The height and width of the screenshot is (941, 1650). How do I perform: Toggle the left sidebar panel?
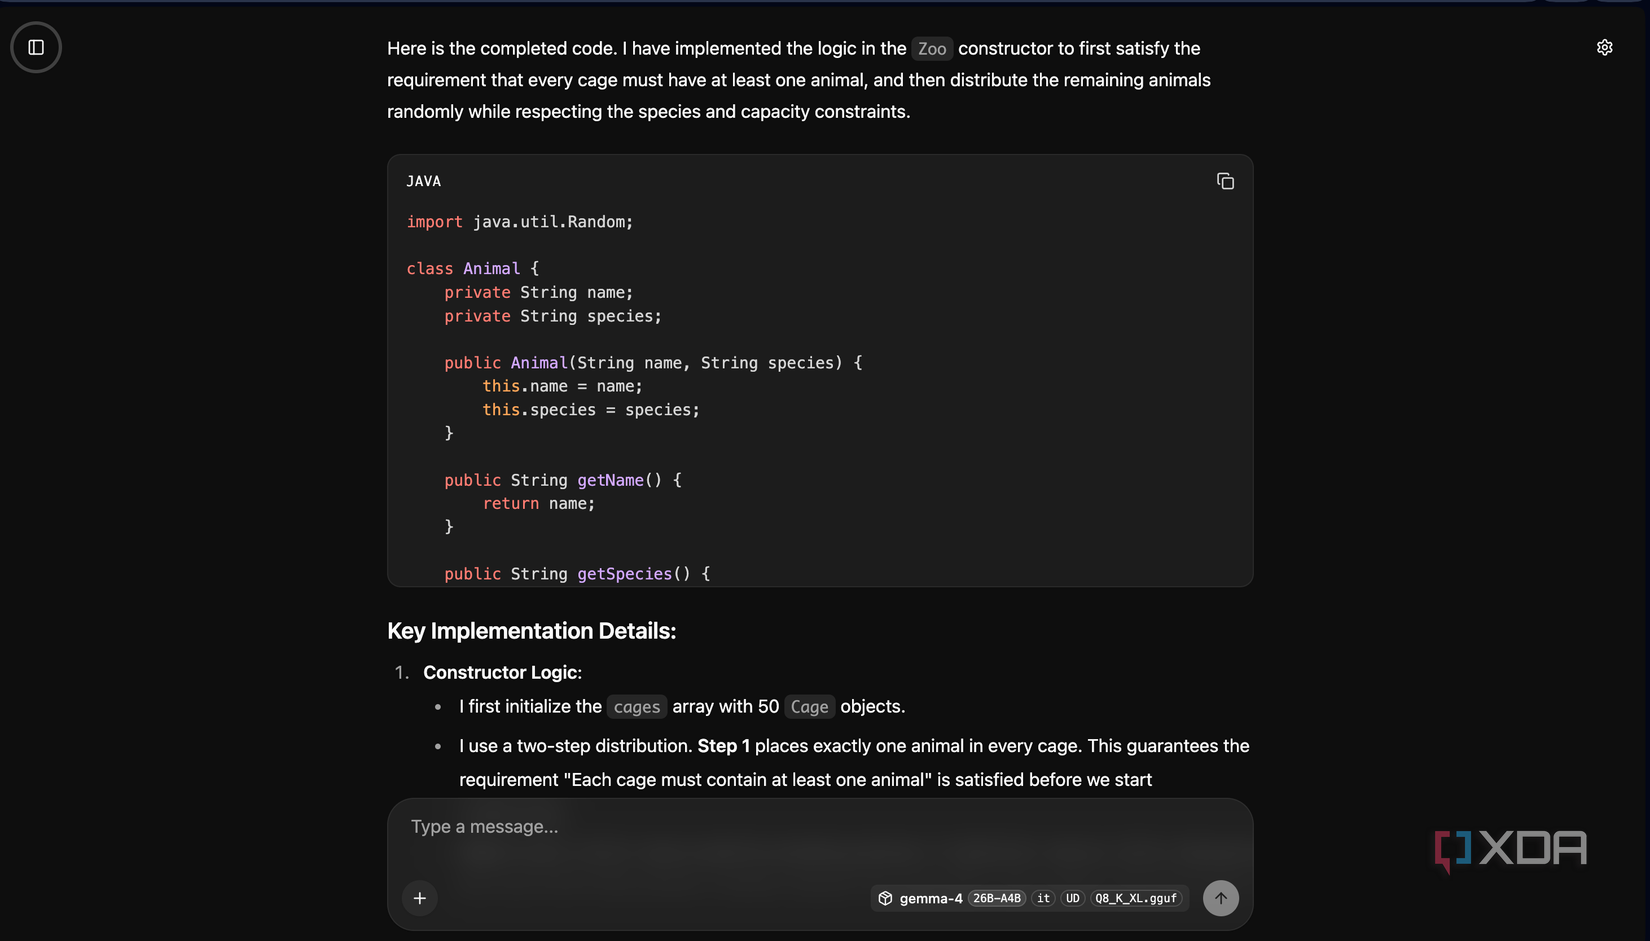35,47
